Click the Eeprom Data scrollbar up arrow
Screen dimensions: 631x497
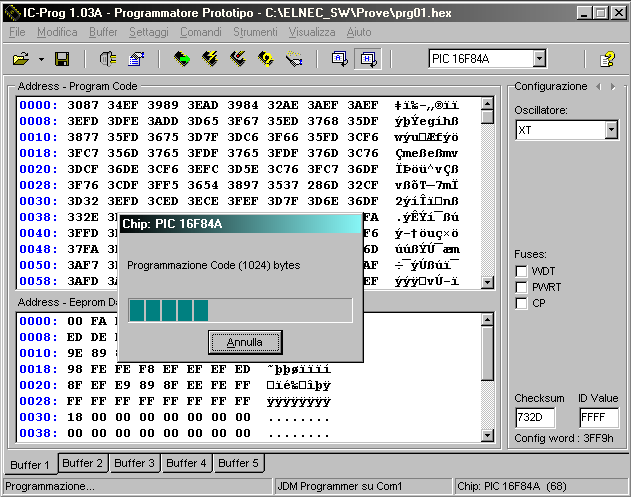(x=487, y=320)
